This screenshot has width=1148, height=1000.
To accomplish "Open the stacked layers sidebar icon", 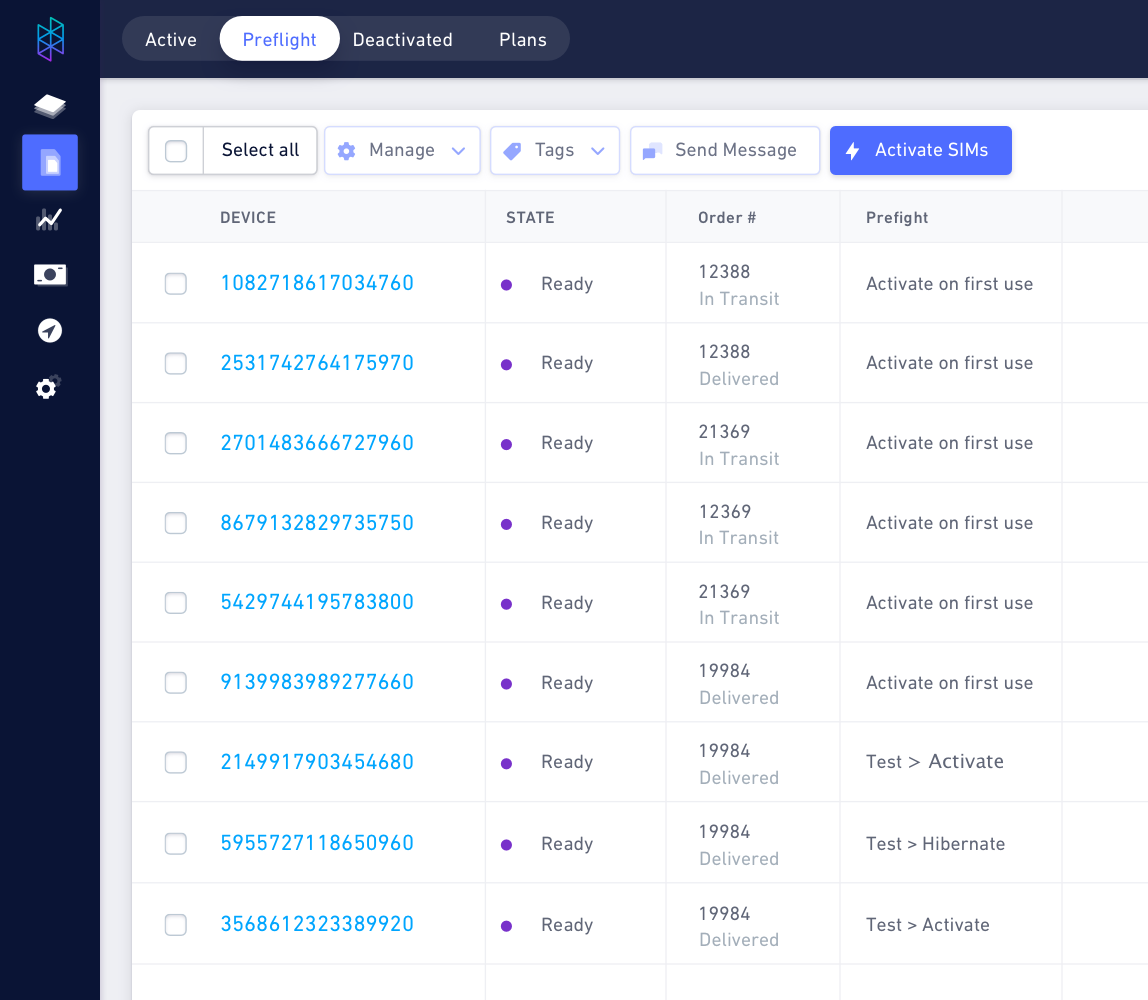I will [x=50, y=106].
